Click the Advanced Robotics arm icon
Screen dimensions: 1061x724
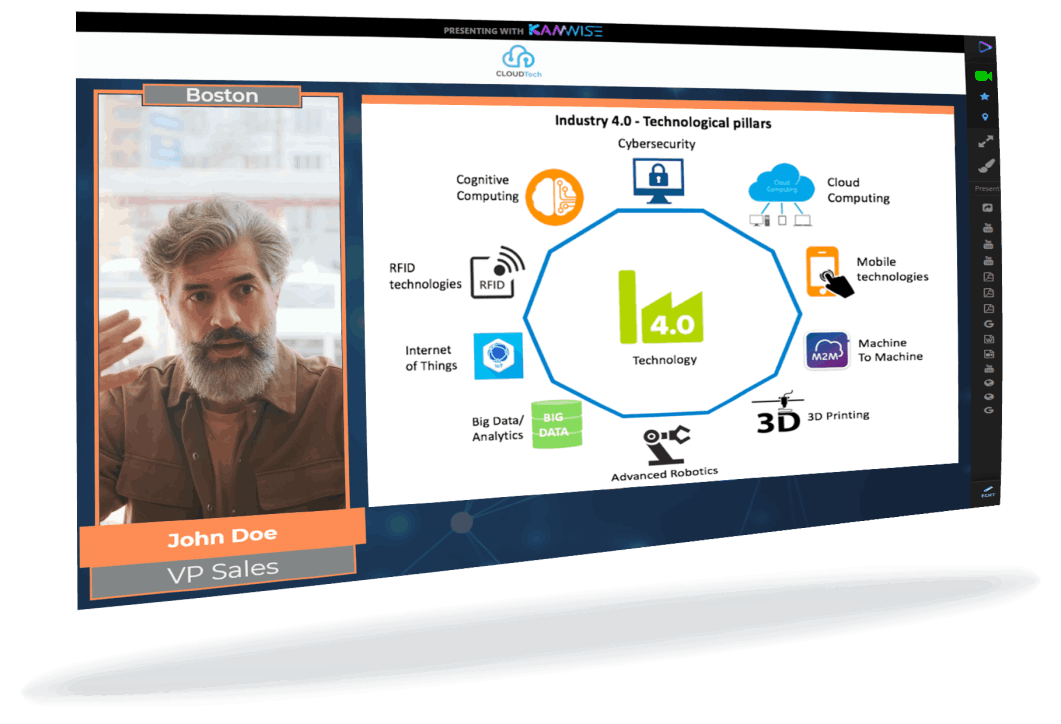pyautogui.click(x=666, y=445)
